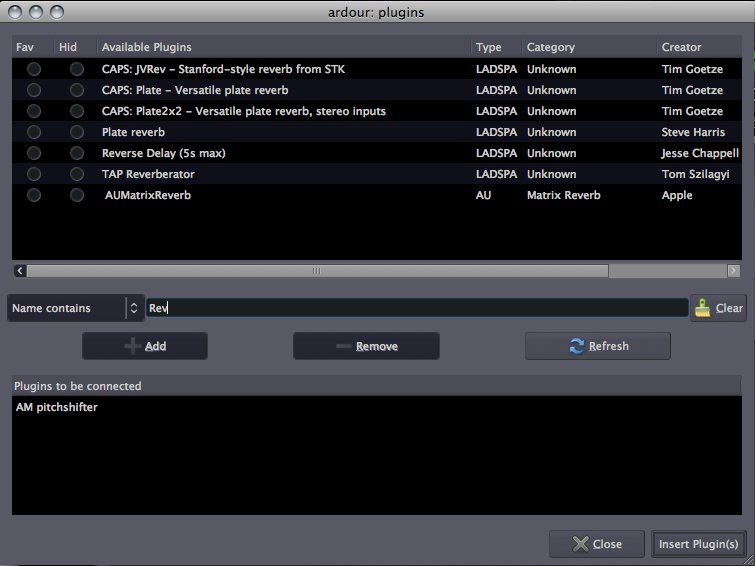This screenshot has height=566, width=755.
Task: Click the horizontal scrollbar thumb
Action: coord(317,271)
